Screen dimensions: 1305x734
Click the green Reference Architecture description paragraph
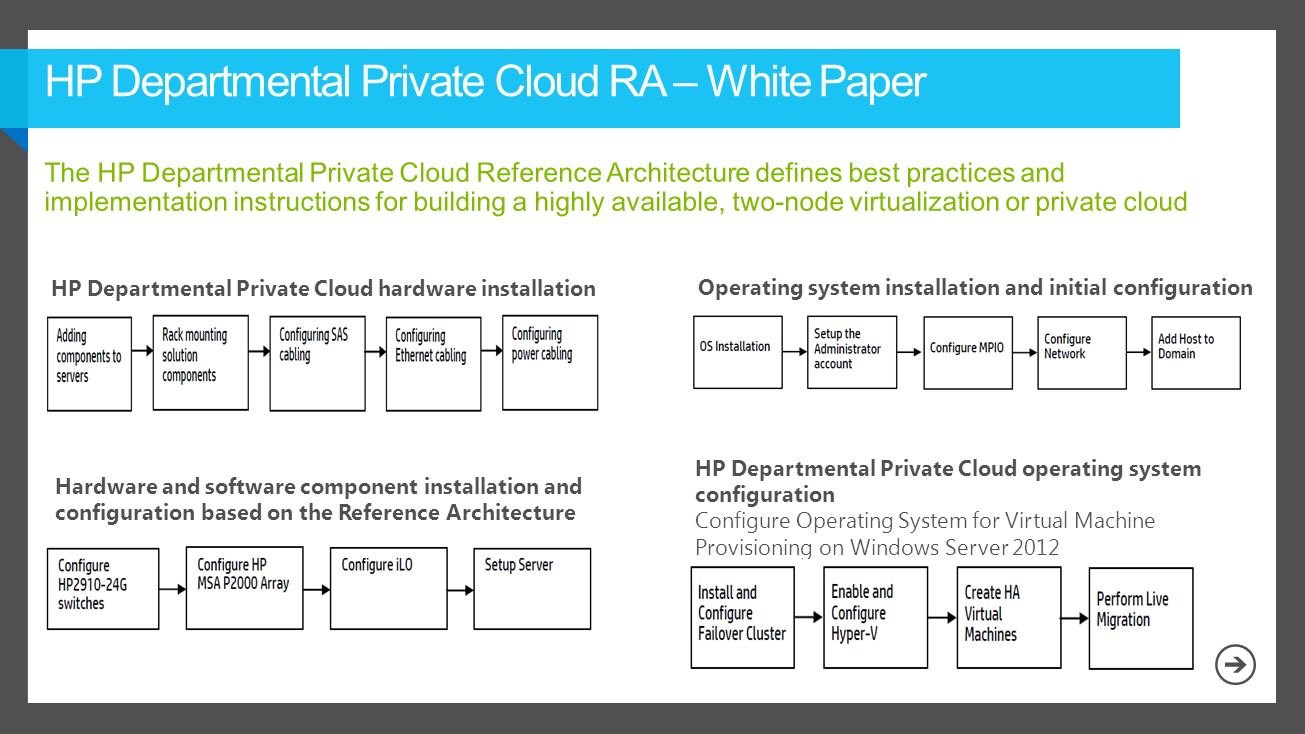[615, 187]
